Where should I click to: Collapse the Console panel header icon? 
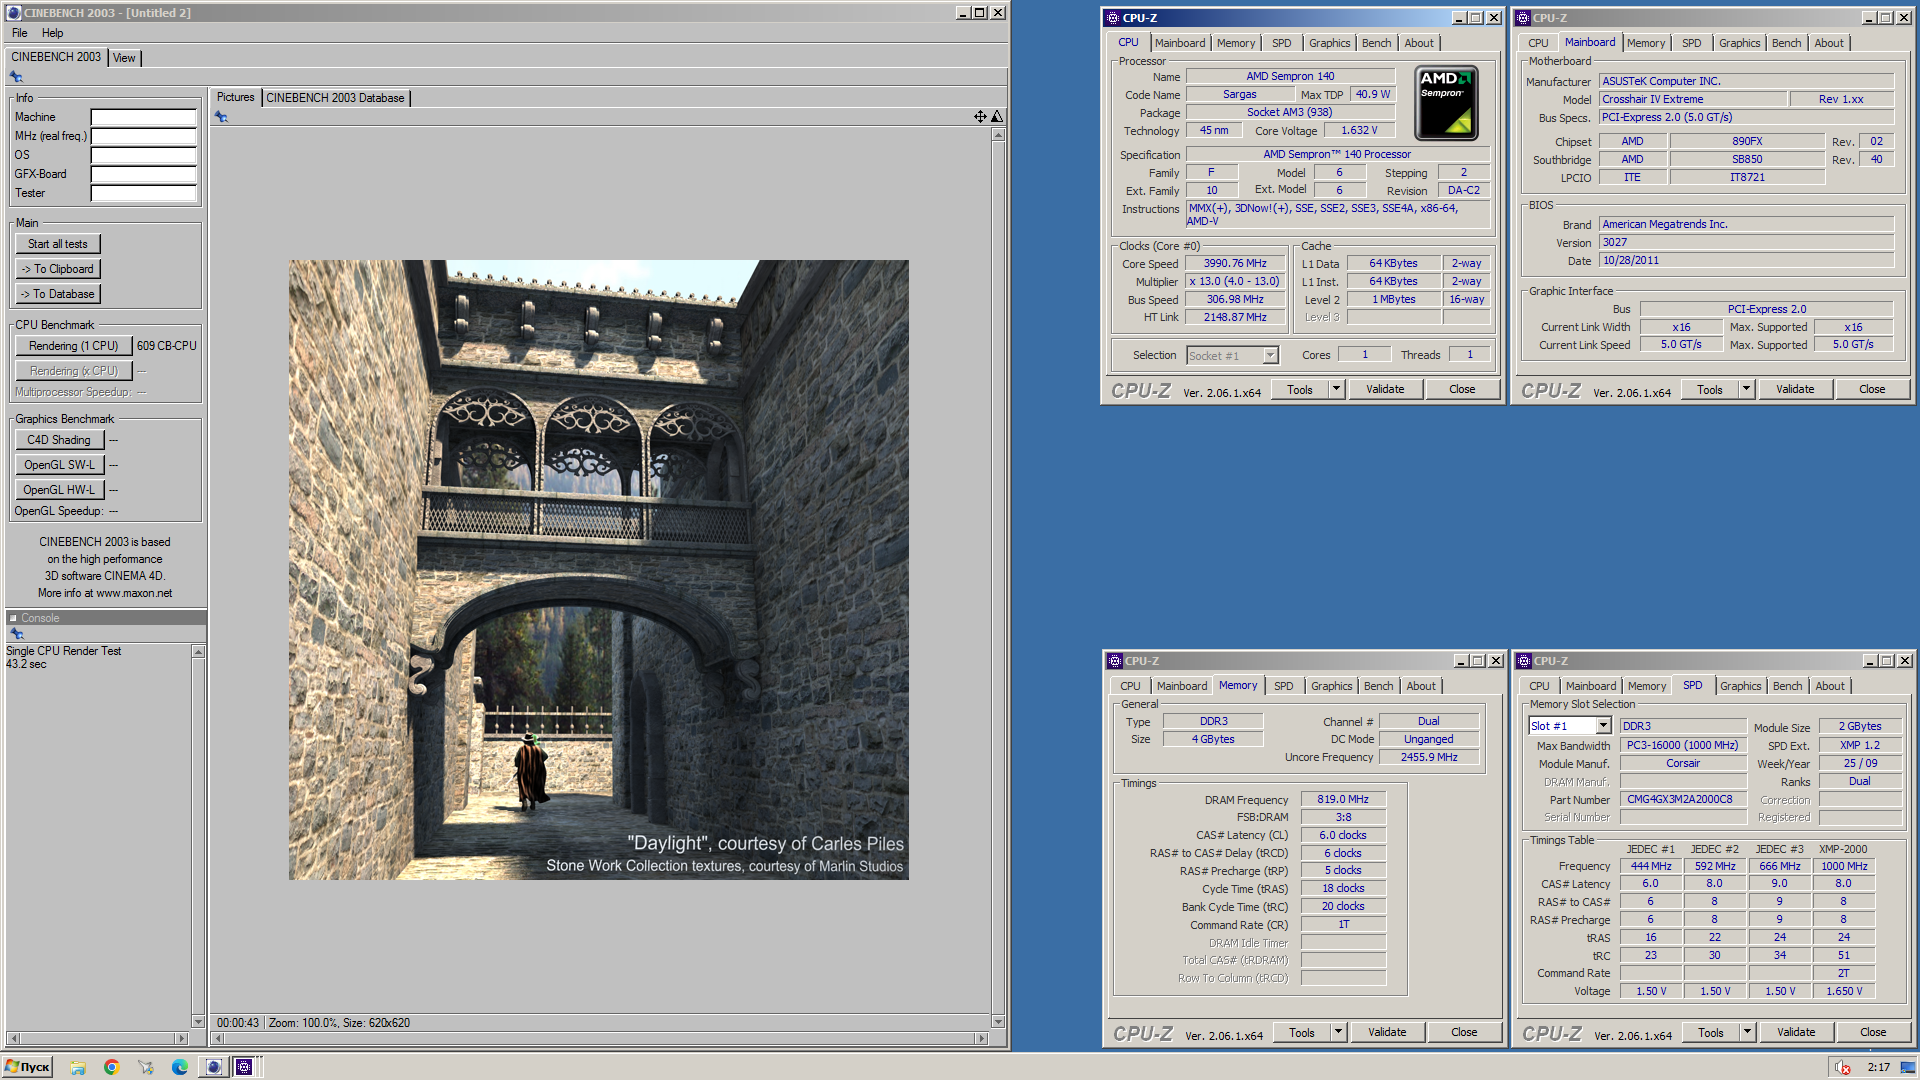point(14,618)
